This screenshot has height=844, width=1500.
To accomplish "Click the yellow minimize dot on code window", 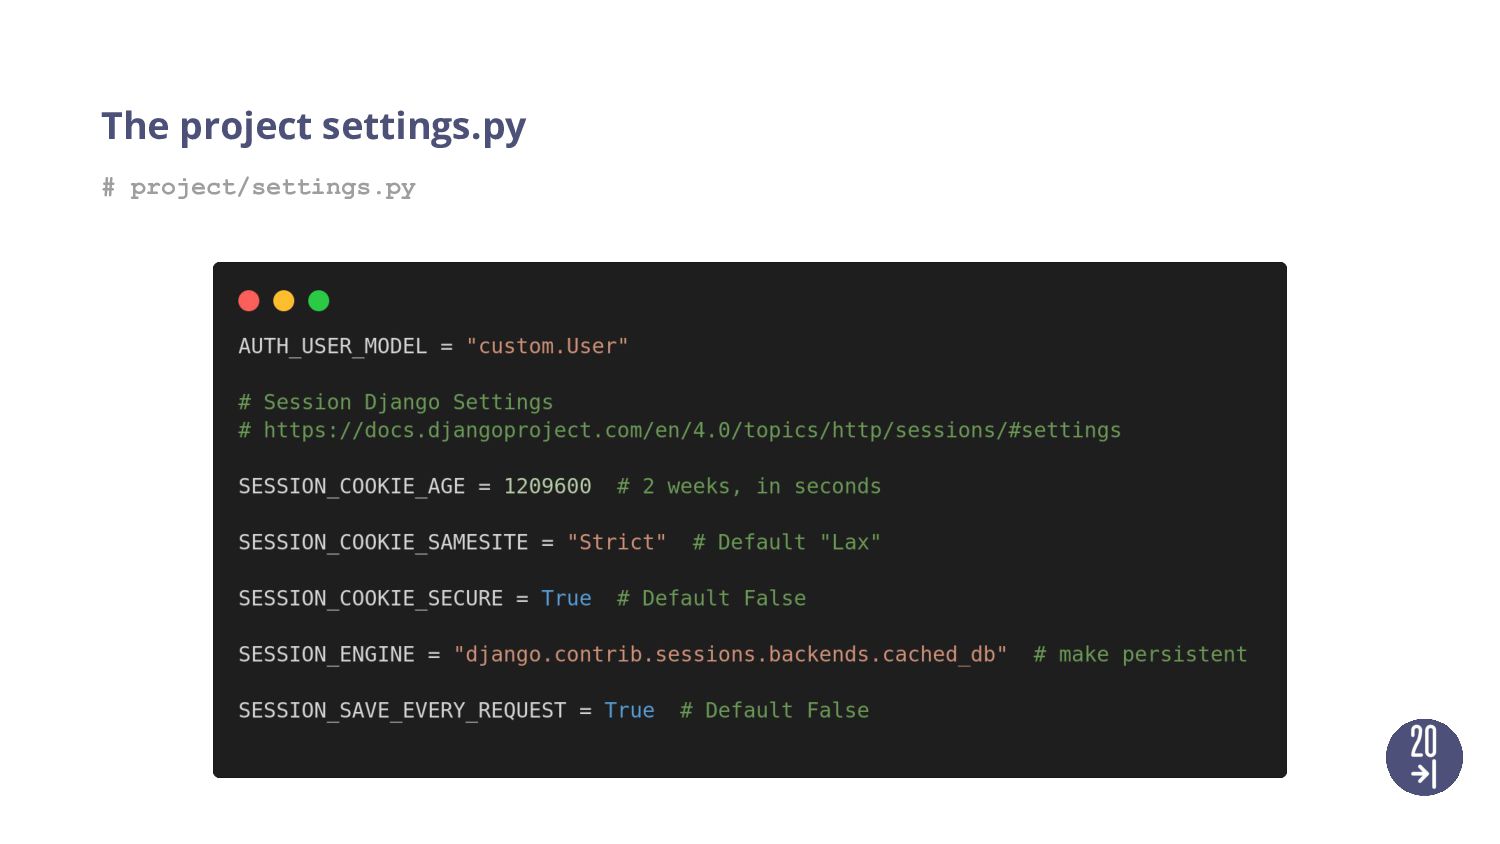I will point(284,301).
